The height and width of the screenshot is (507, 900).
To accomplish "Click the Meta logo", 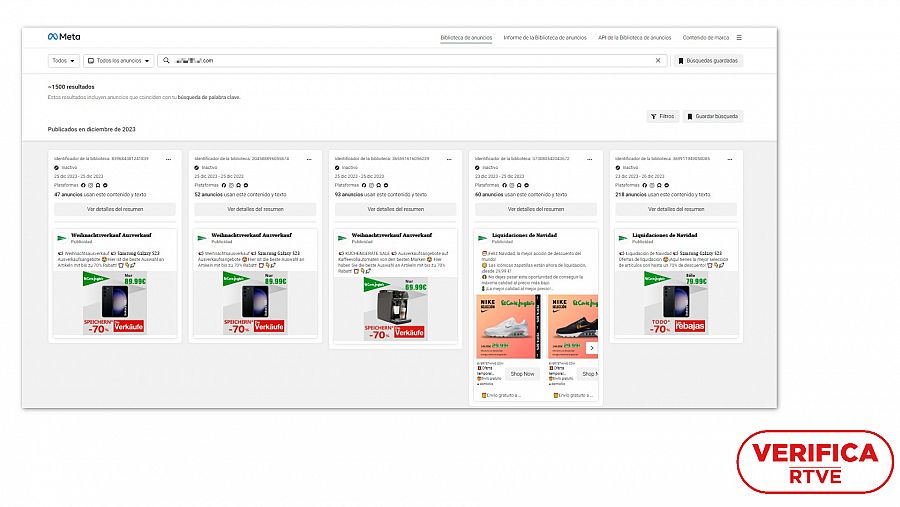I will point(64,37).
